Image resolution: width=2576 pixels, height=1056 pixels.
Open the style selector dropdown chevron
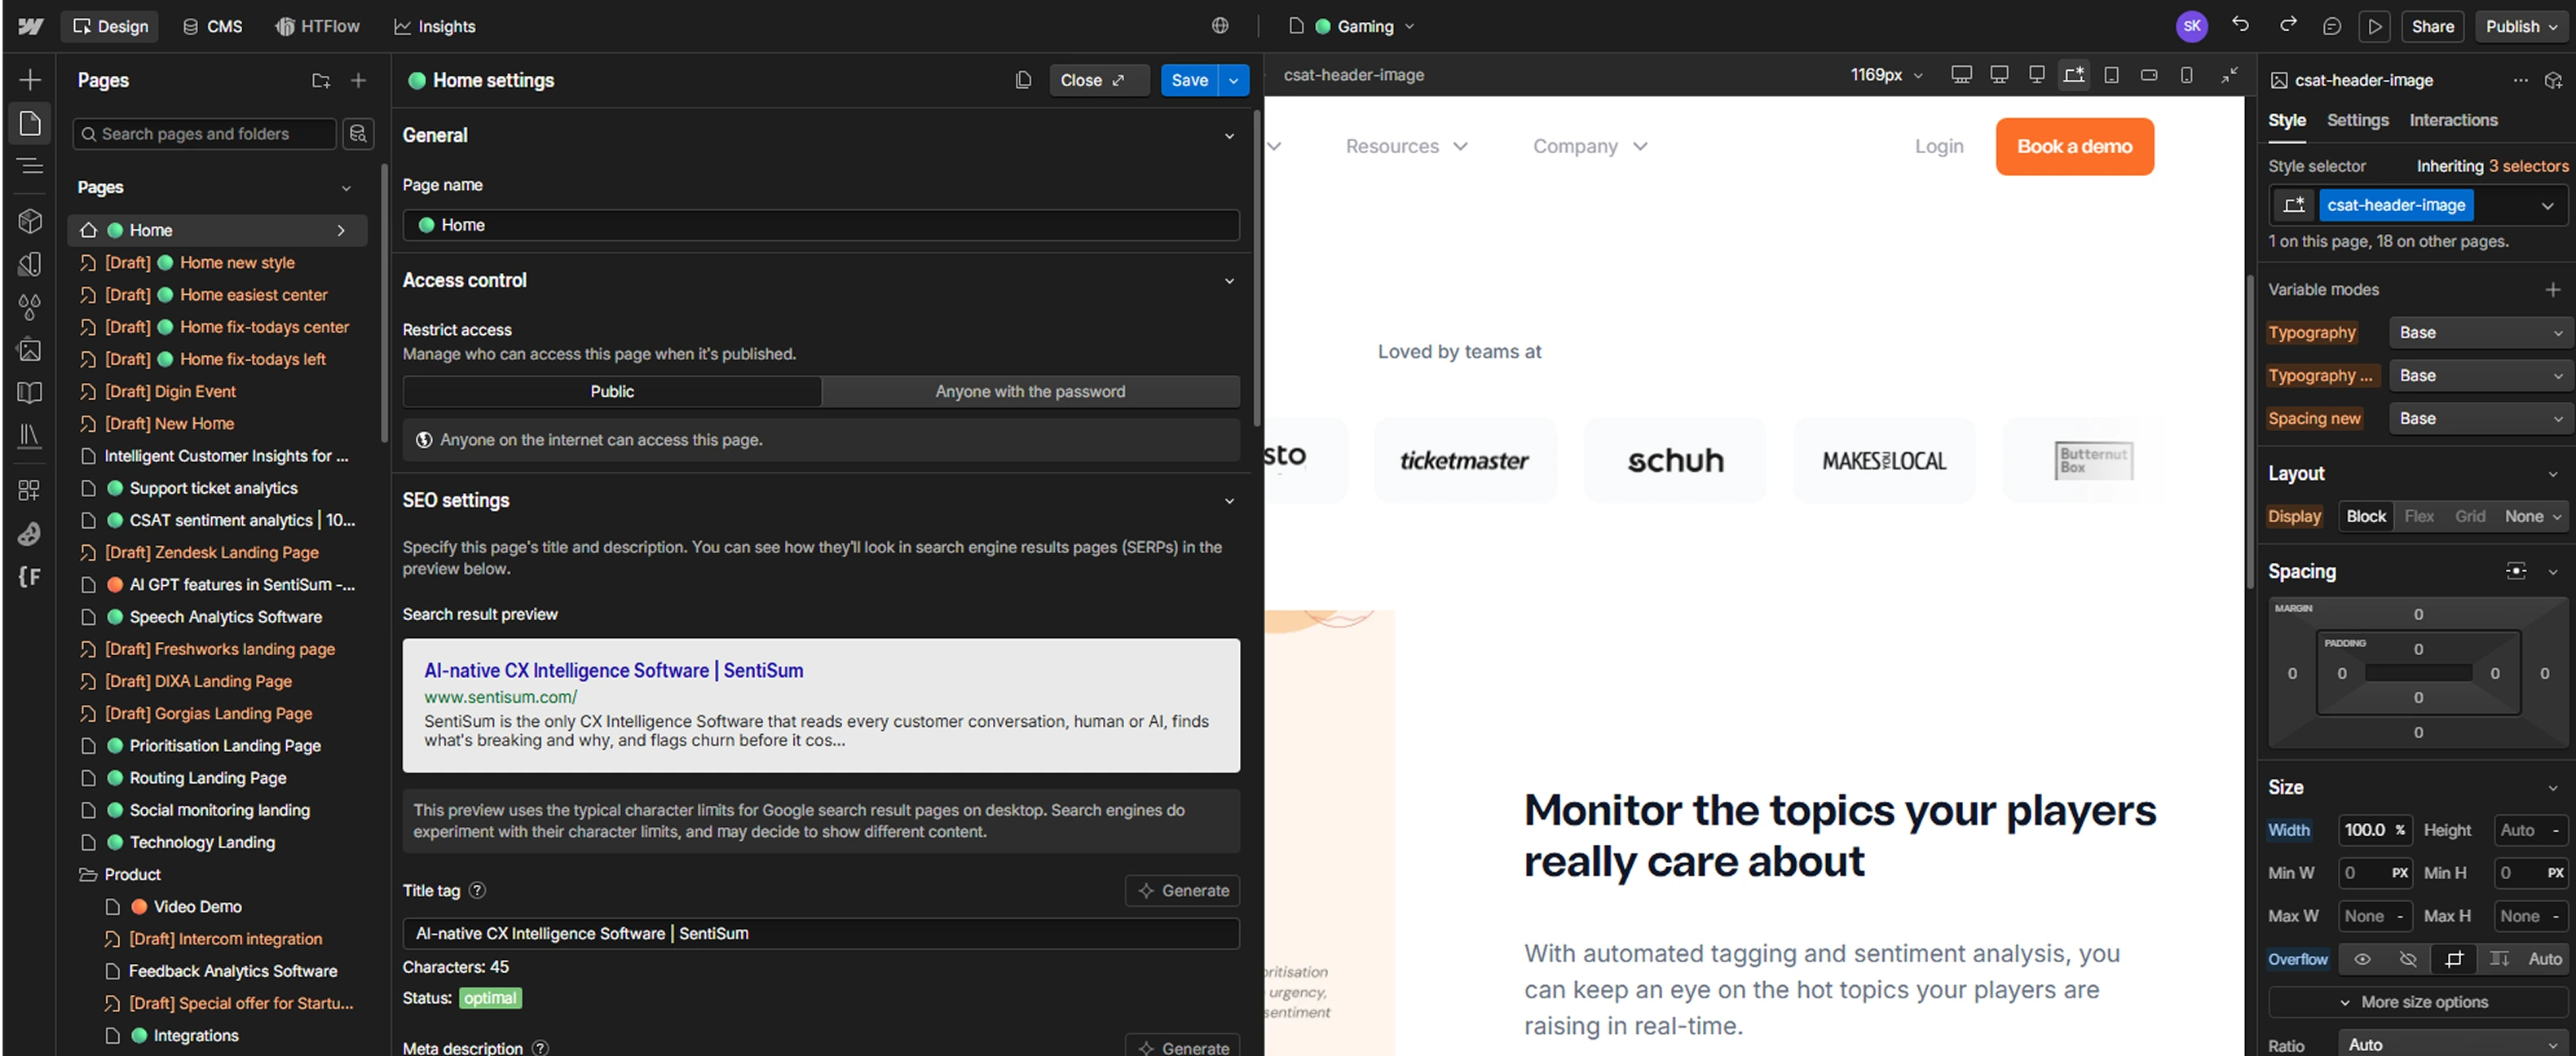(x=2547, y=206)
